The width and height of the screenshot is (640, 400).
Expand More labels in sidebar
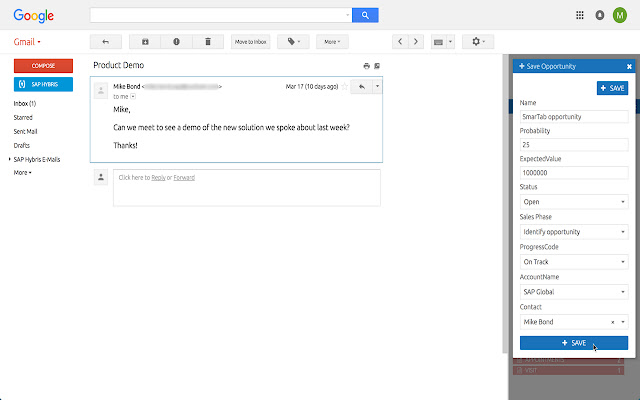[x=22, y=173]
